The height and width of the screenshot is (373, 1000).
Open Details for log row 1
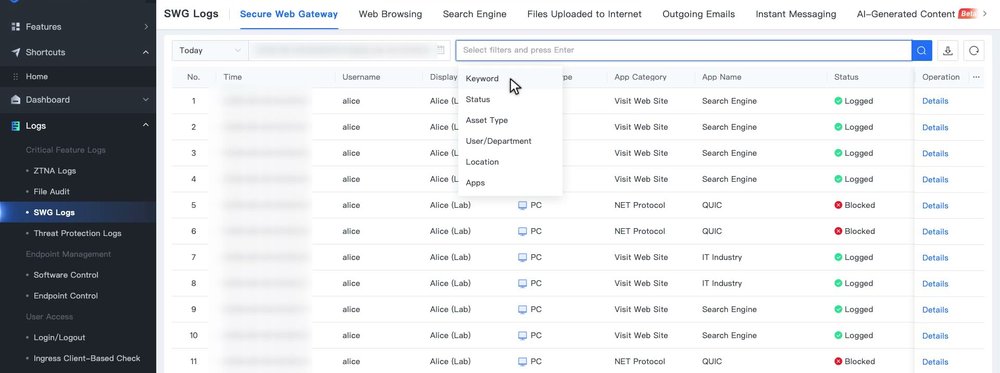coord(935,101)
